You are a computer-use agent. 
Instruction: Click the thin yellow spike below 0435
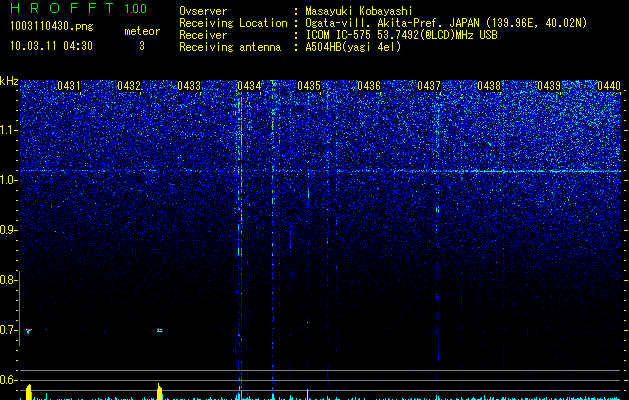(x=307, y=394)
